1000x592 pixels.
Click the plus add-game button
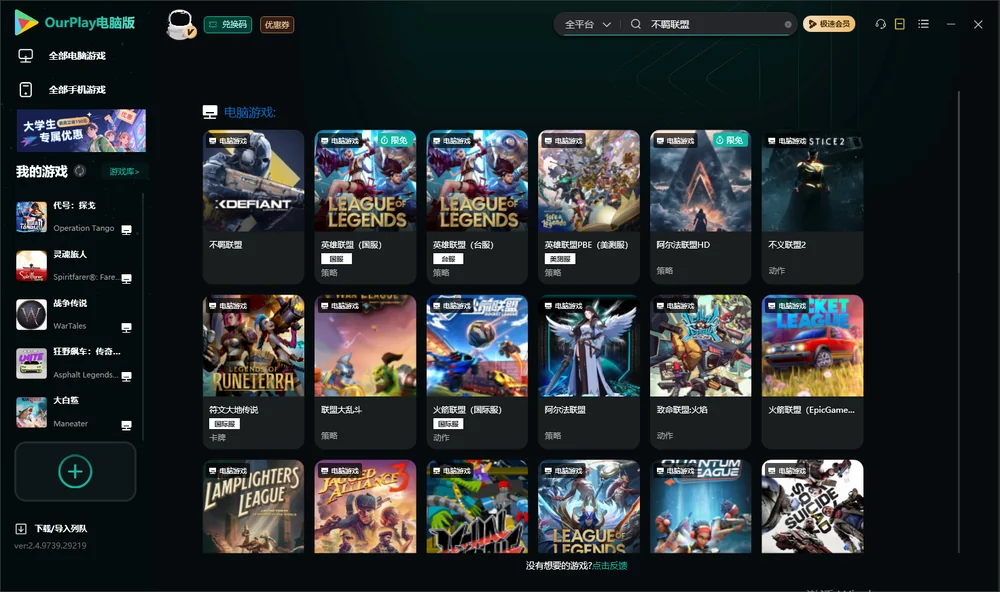(75, 471)
